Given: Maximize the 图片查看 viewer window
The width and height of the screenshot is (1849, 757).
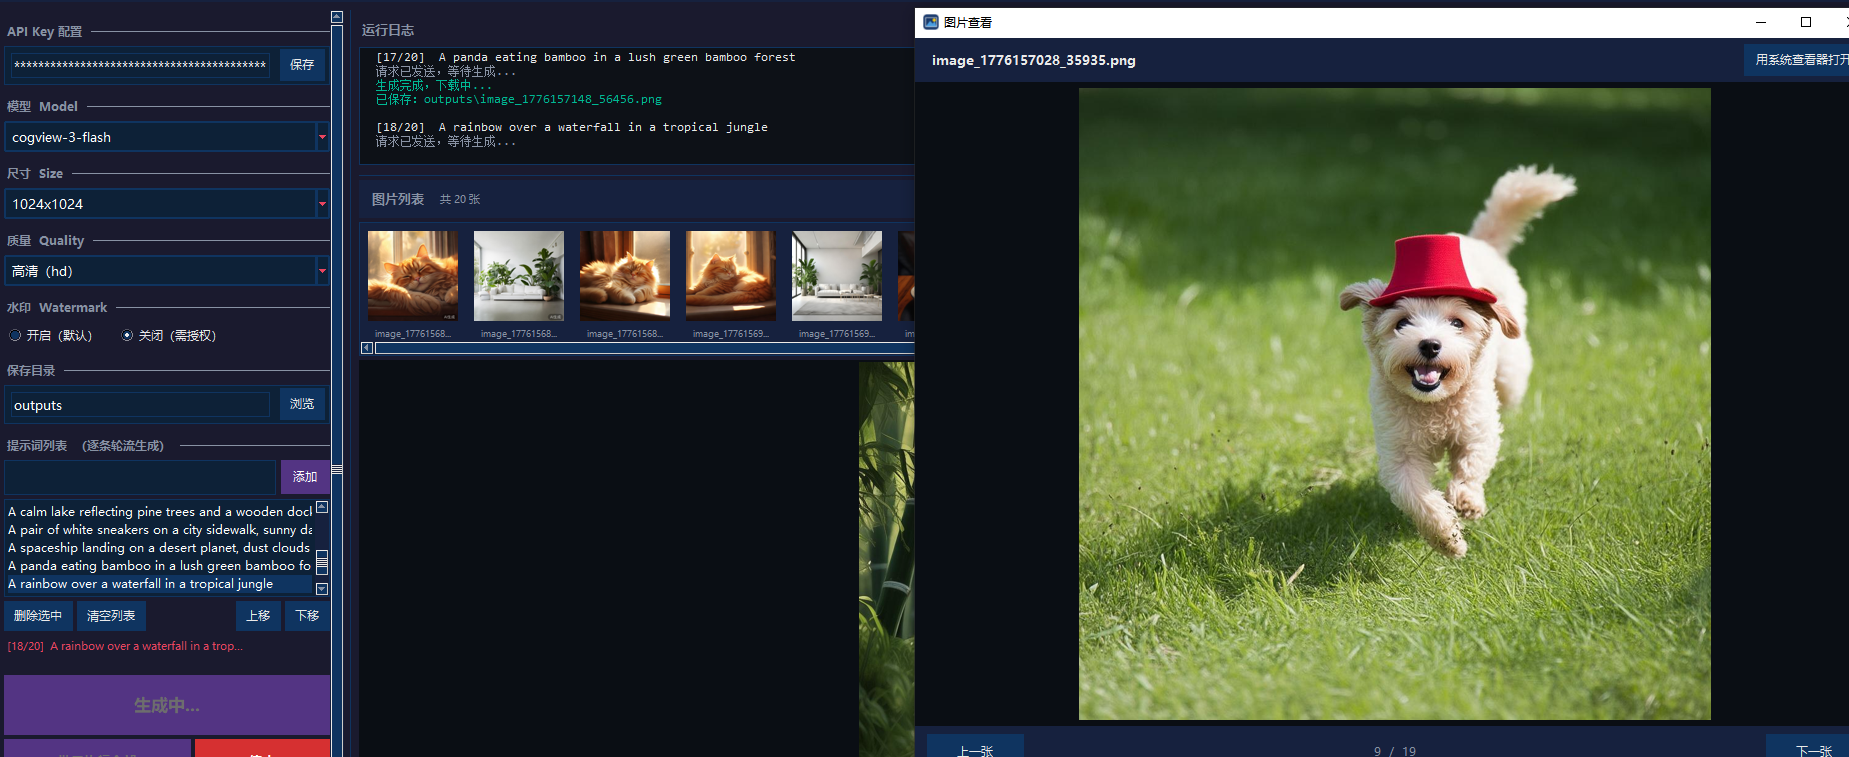Looking at the screenshot, I should click(x=1805, y=22).
